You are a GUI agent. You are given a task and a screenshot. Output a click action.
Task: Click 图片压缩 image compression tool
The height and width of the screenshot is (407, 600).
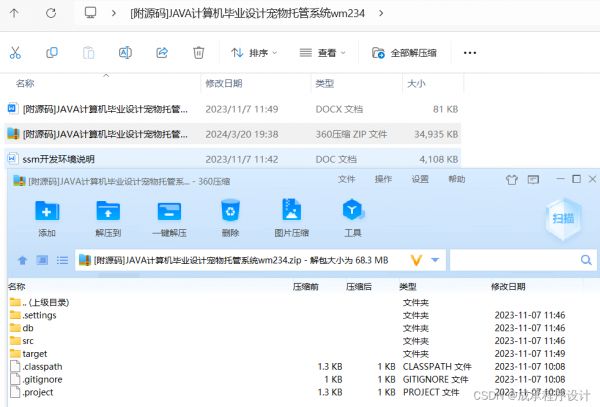292,218
